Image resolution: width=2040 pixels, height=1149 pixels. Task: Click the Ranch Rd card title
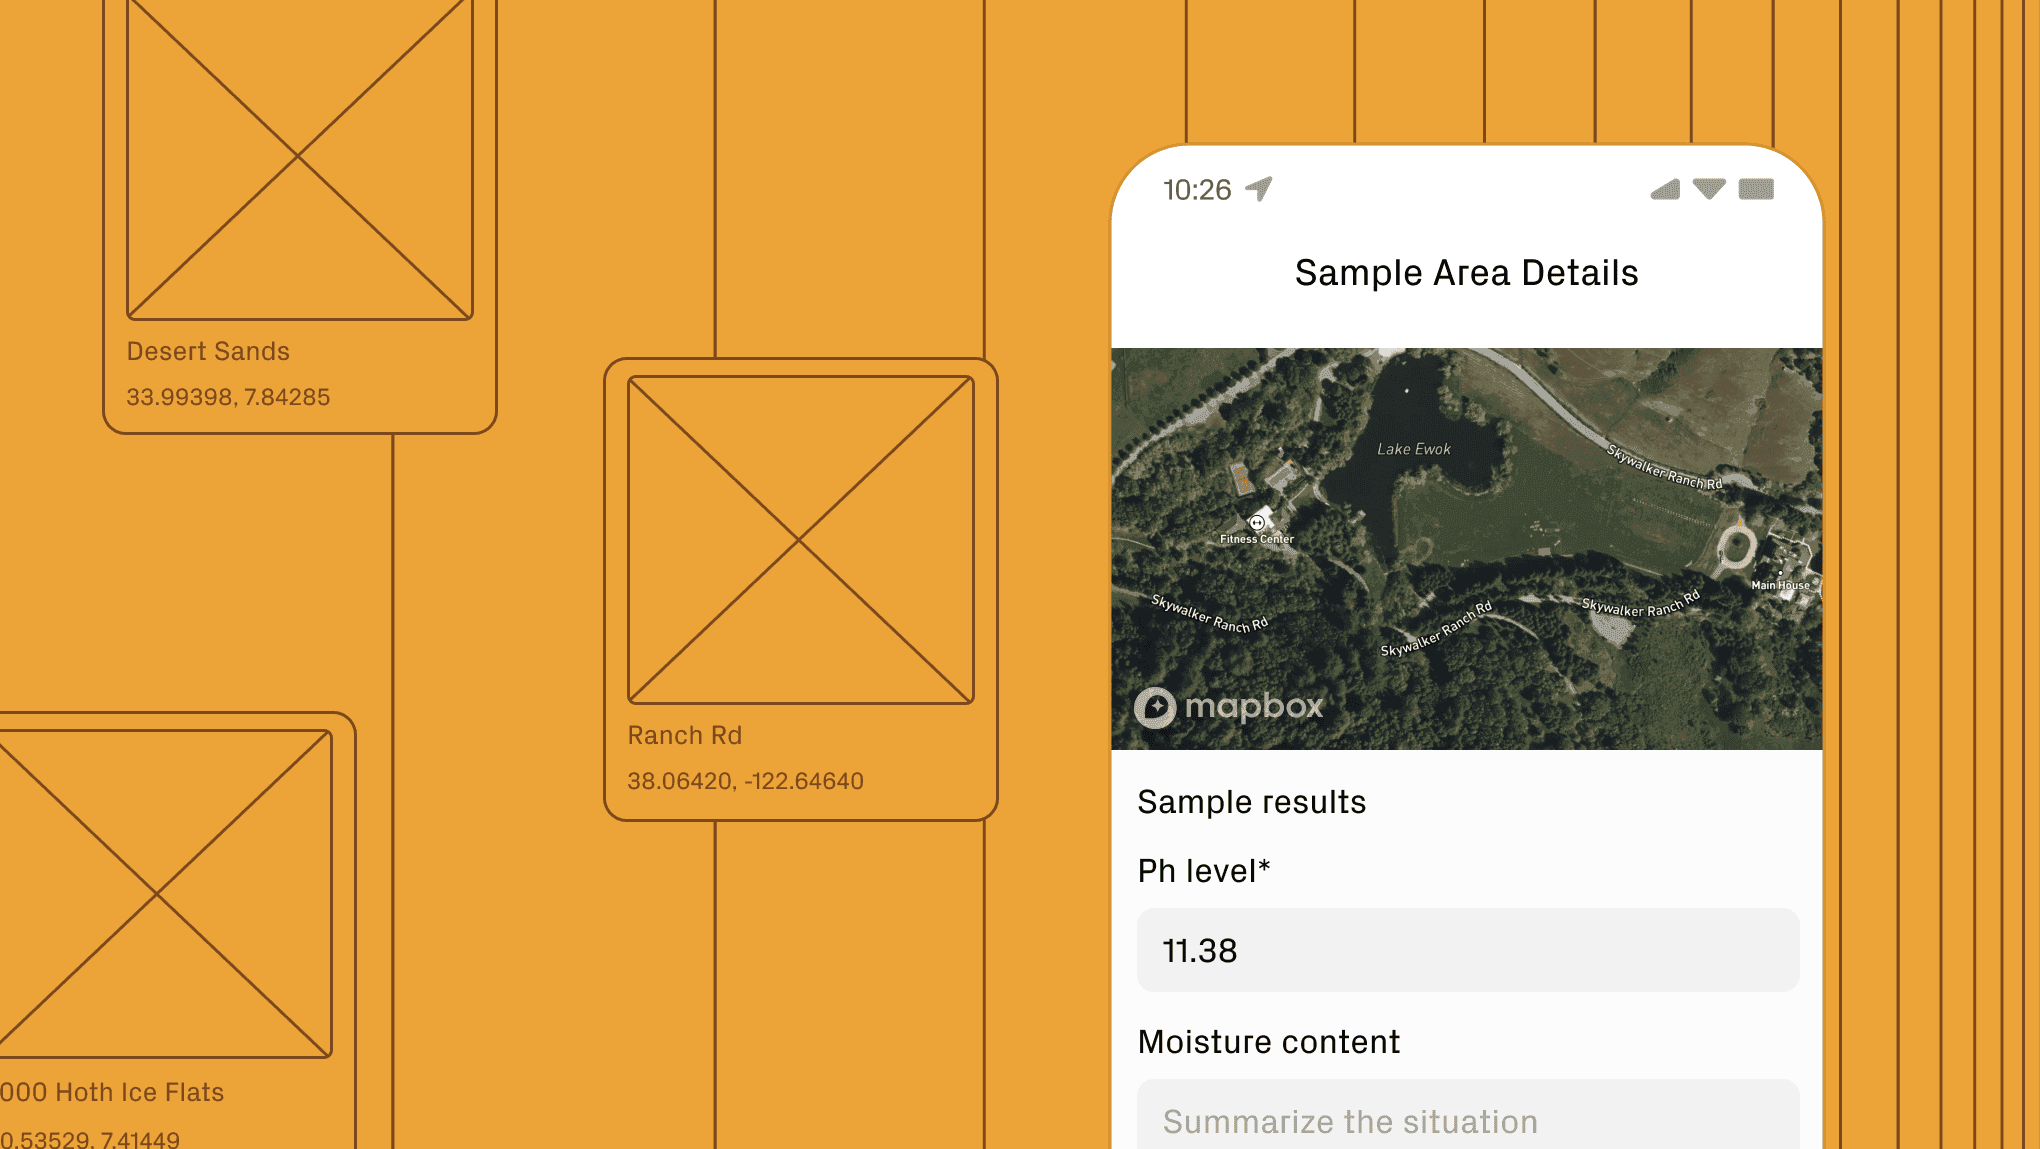pos(684,735)
